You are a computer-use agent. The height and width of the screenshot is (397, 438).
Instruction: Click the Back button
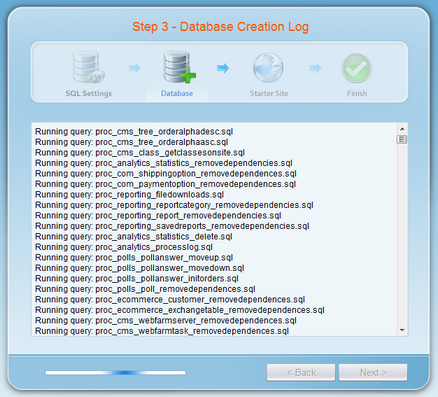tap(301, 372)
